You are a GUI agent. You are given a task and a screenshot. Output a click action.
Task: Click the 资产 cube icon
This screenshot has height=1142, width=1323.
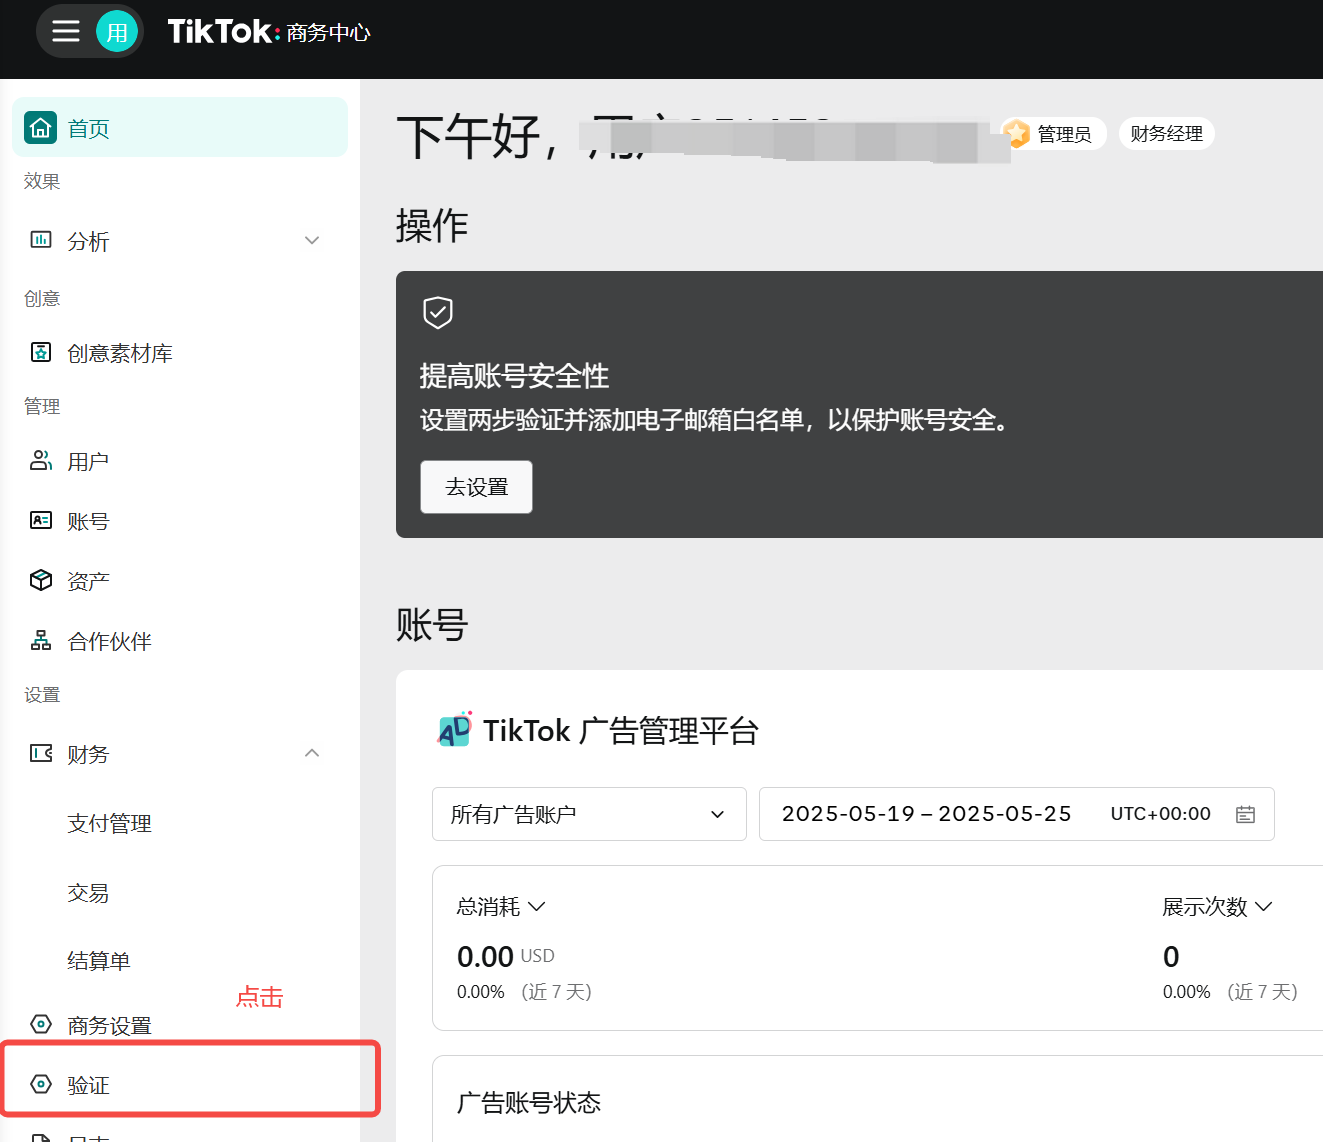(41, 581)
